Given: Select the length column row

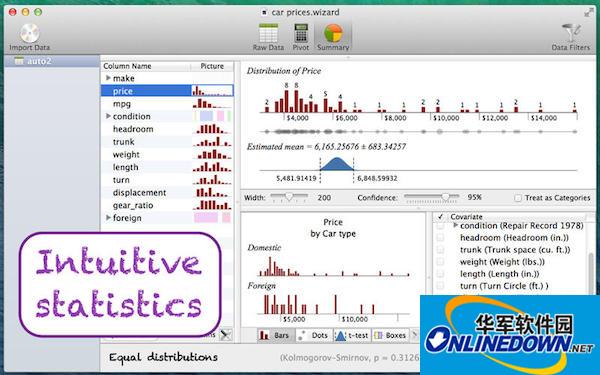Looking at the screenshot, I should [167, 167].
